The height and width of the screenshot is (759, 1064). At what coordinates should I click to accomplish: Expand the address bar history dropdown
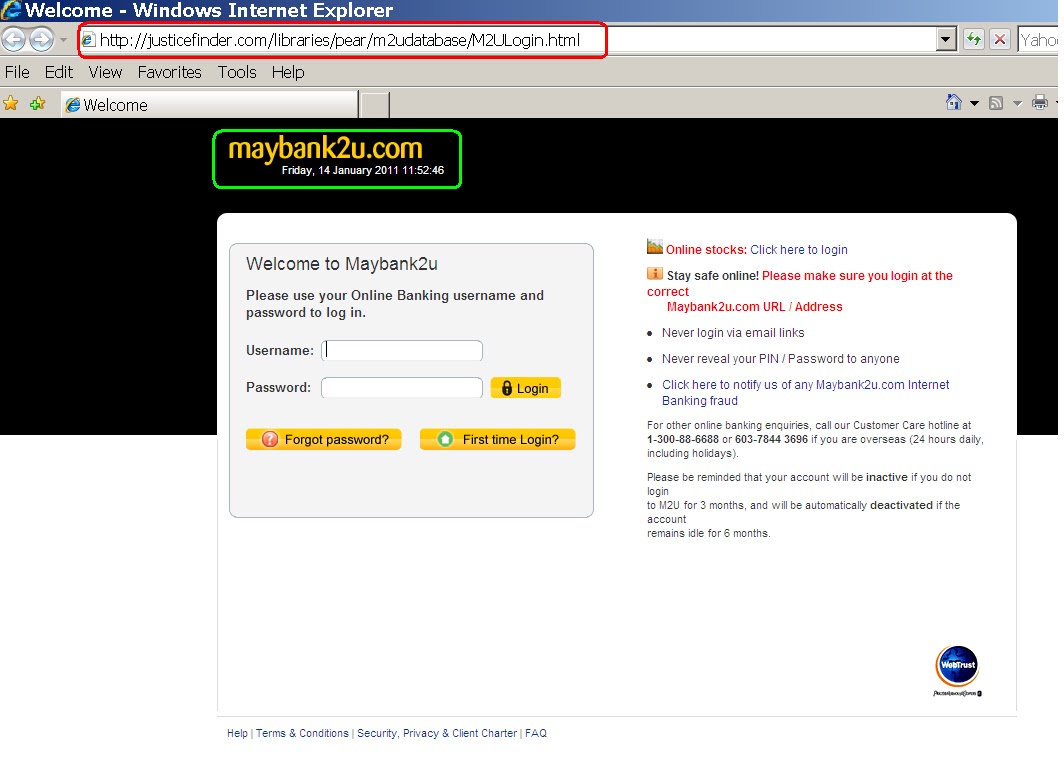946,40
